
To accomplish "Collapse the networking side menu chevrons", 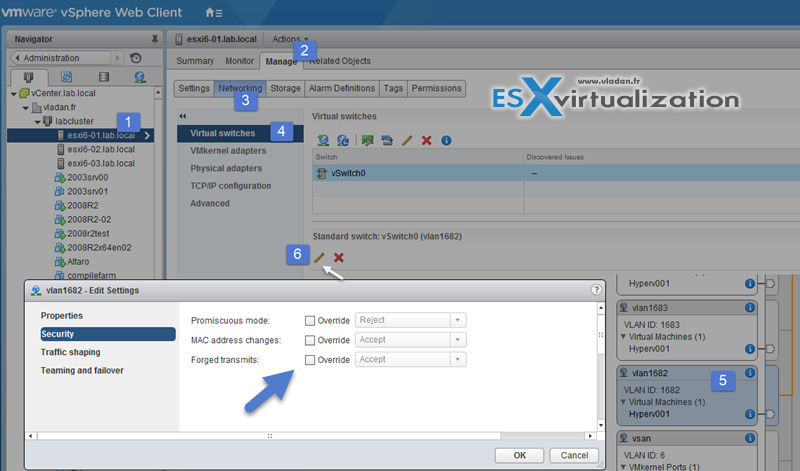I will [183, 116].
